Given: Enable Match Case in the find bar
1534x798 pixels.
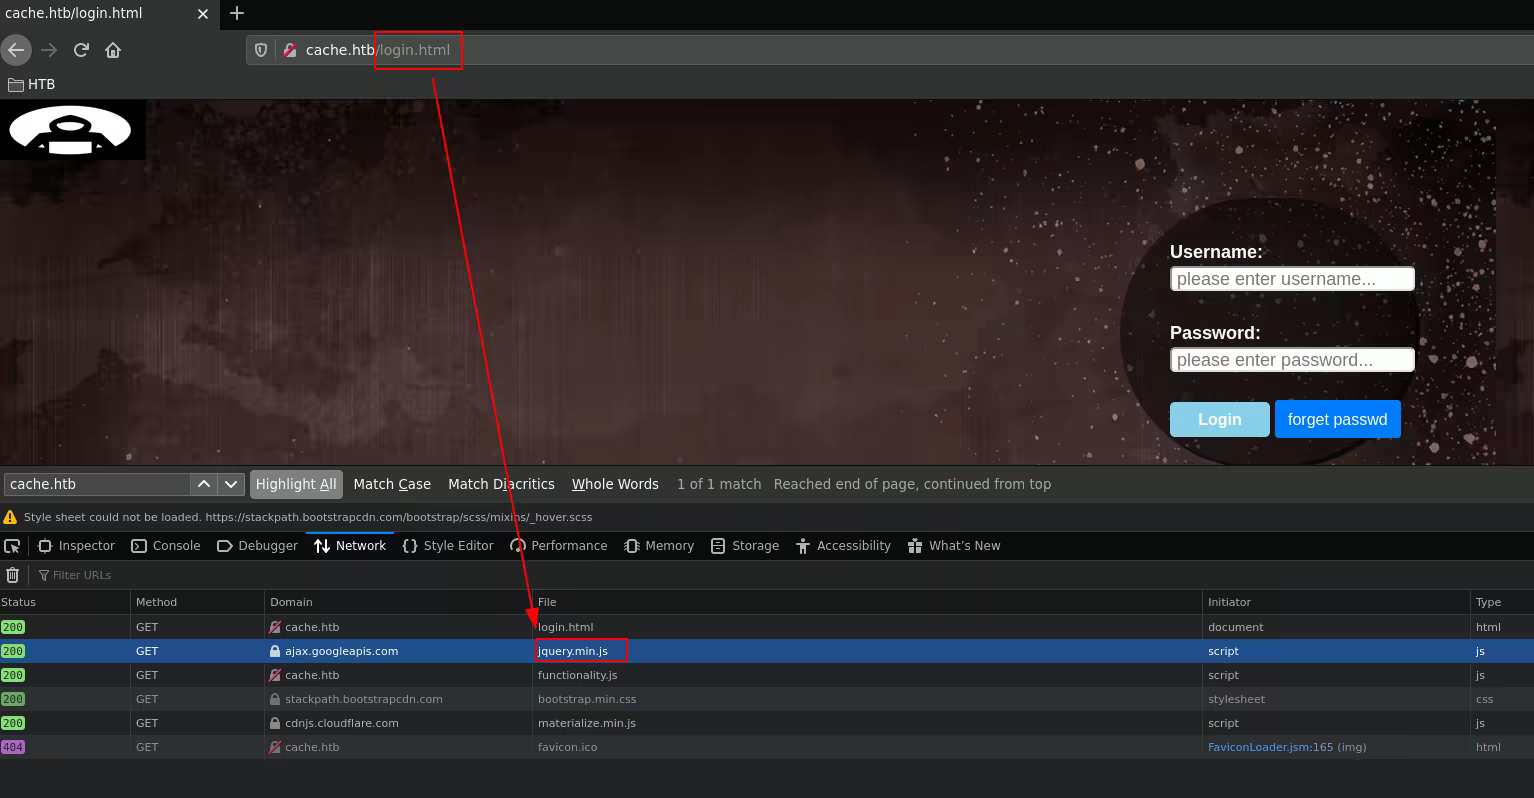Looking at the screenshot, I should 392,484.
